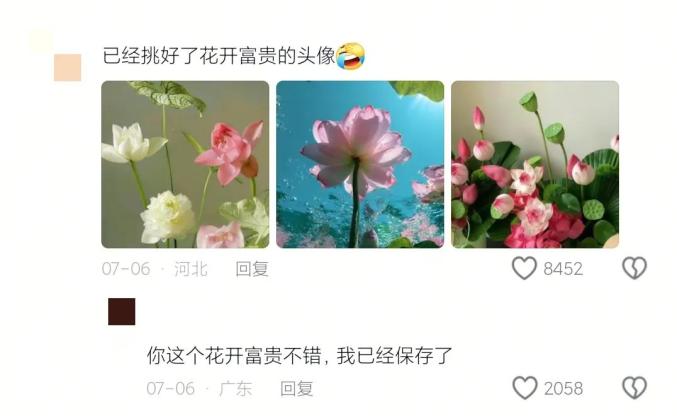The width and height of the screenshot is (677, 416).
Task: Like the reply with 2058 likes
Action: [x=525, y=387]
